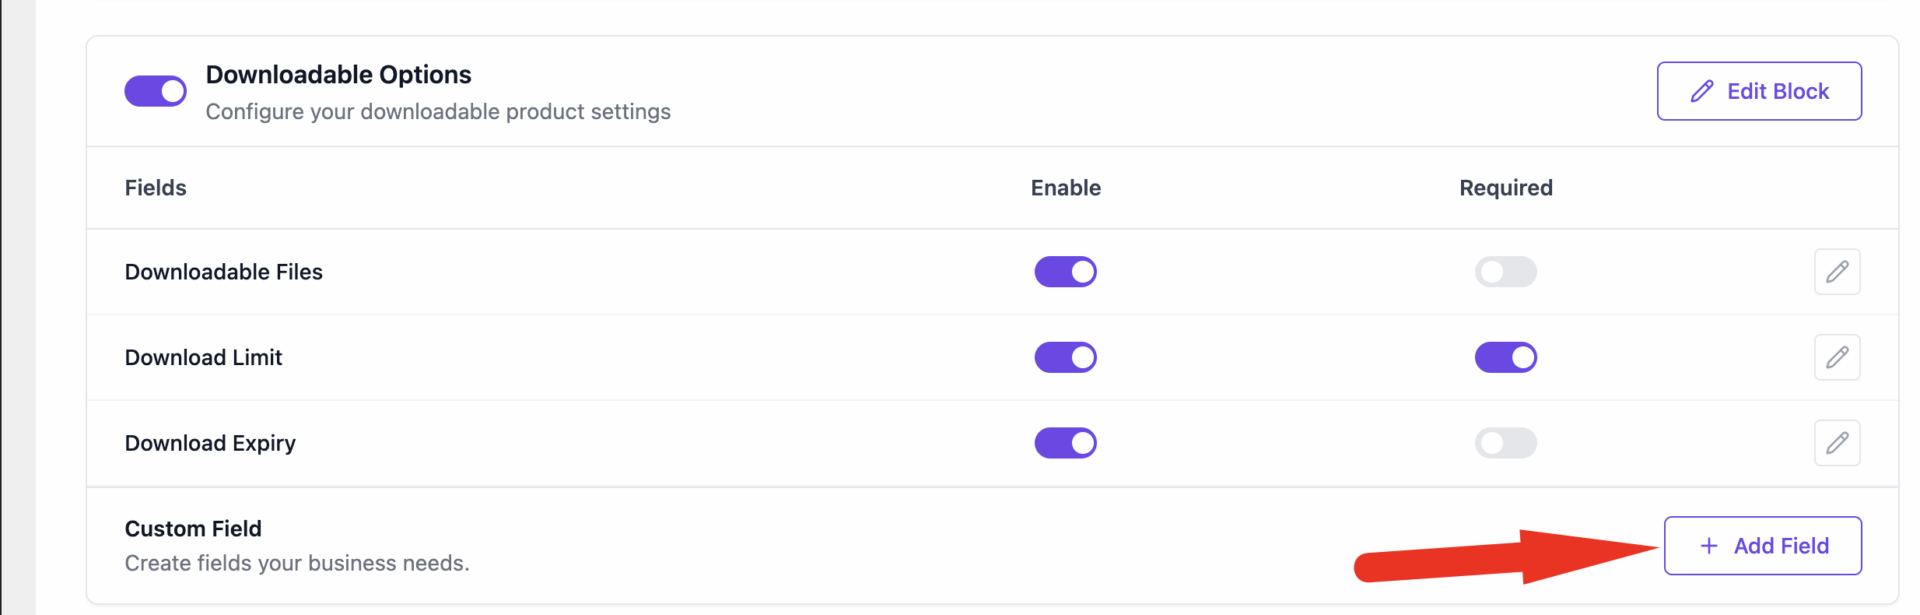Enable Required toggle for Downloadable Files
Image resolution: width=1920 pixels, height=615 pixels.
[1506, 271]
